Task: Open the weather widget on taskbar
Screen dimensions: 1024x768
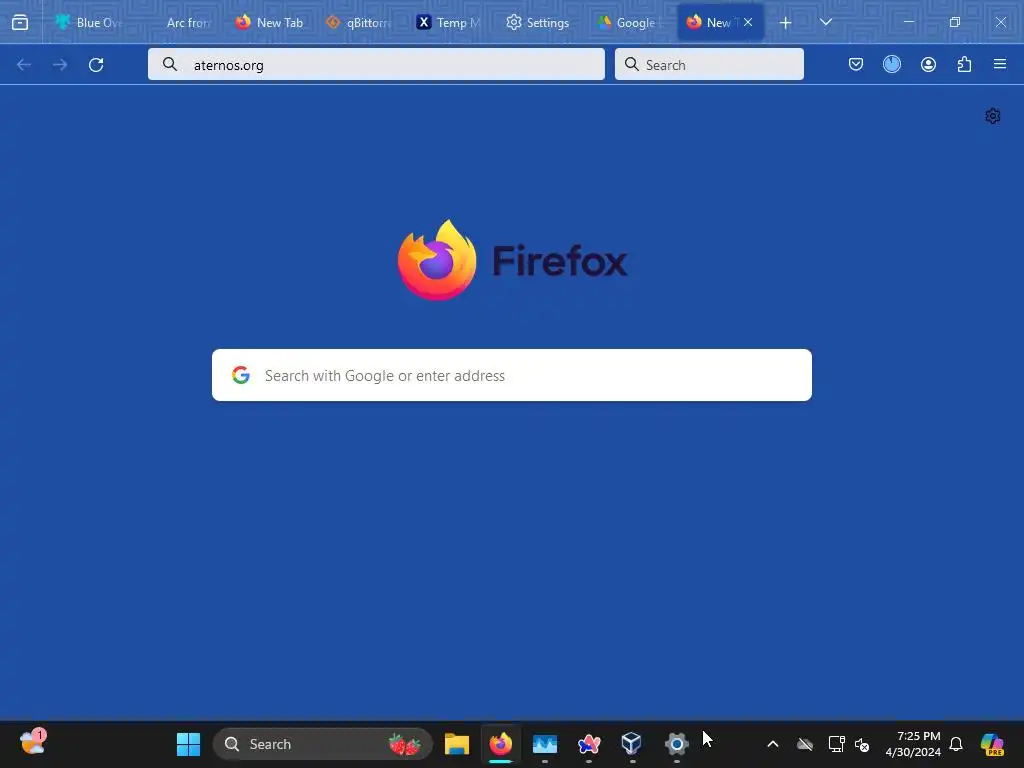Action: [x=33, y=743]
